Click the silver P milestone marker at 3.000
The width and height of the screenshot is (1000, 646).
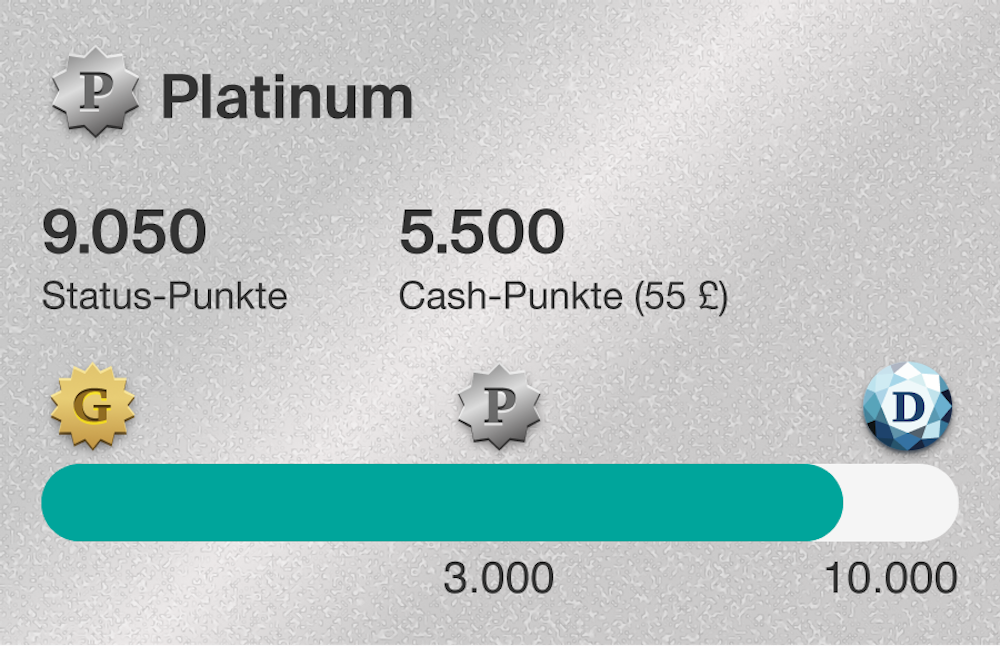(499, 406)
